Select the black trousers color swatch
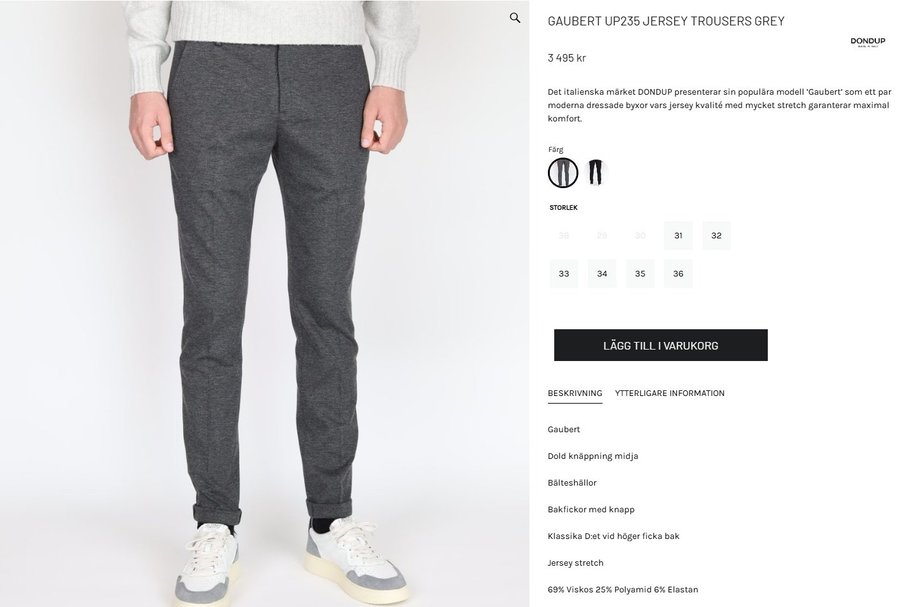900x607 pixels. 596,172
